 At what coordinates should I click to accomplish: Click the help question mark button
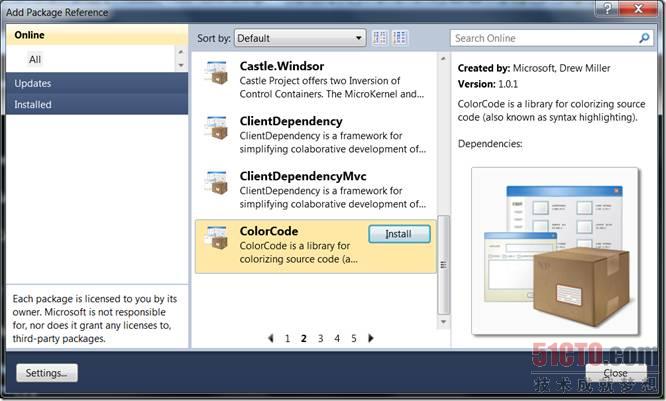click(608, 8)
